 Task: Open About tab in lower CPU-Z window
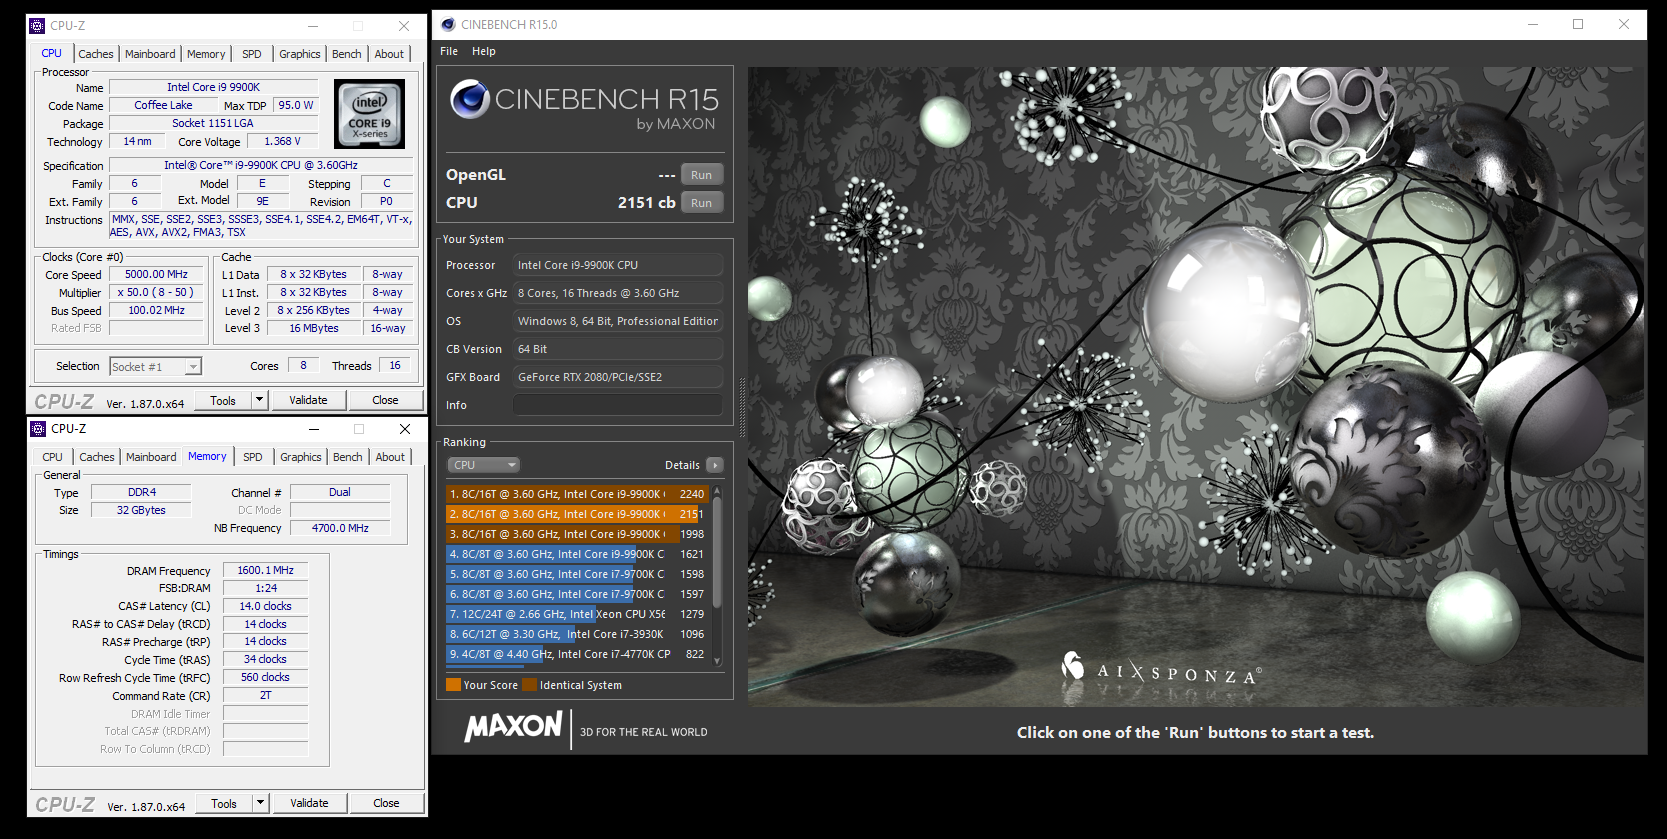390,457
